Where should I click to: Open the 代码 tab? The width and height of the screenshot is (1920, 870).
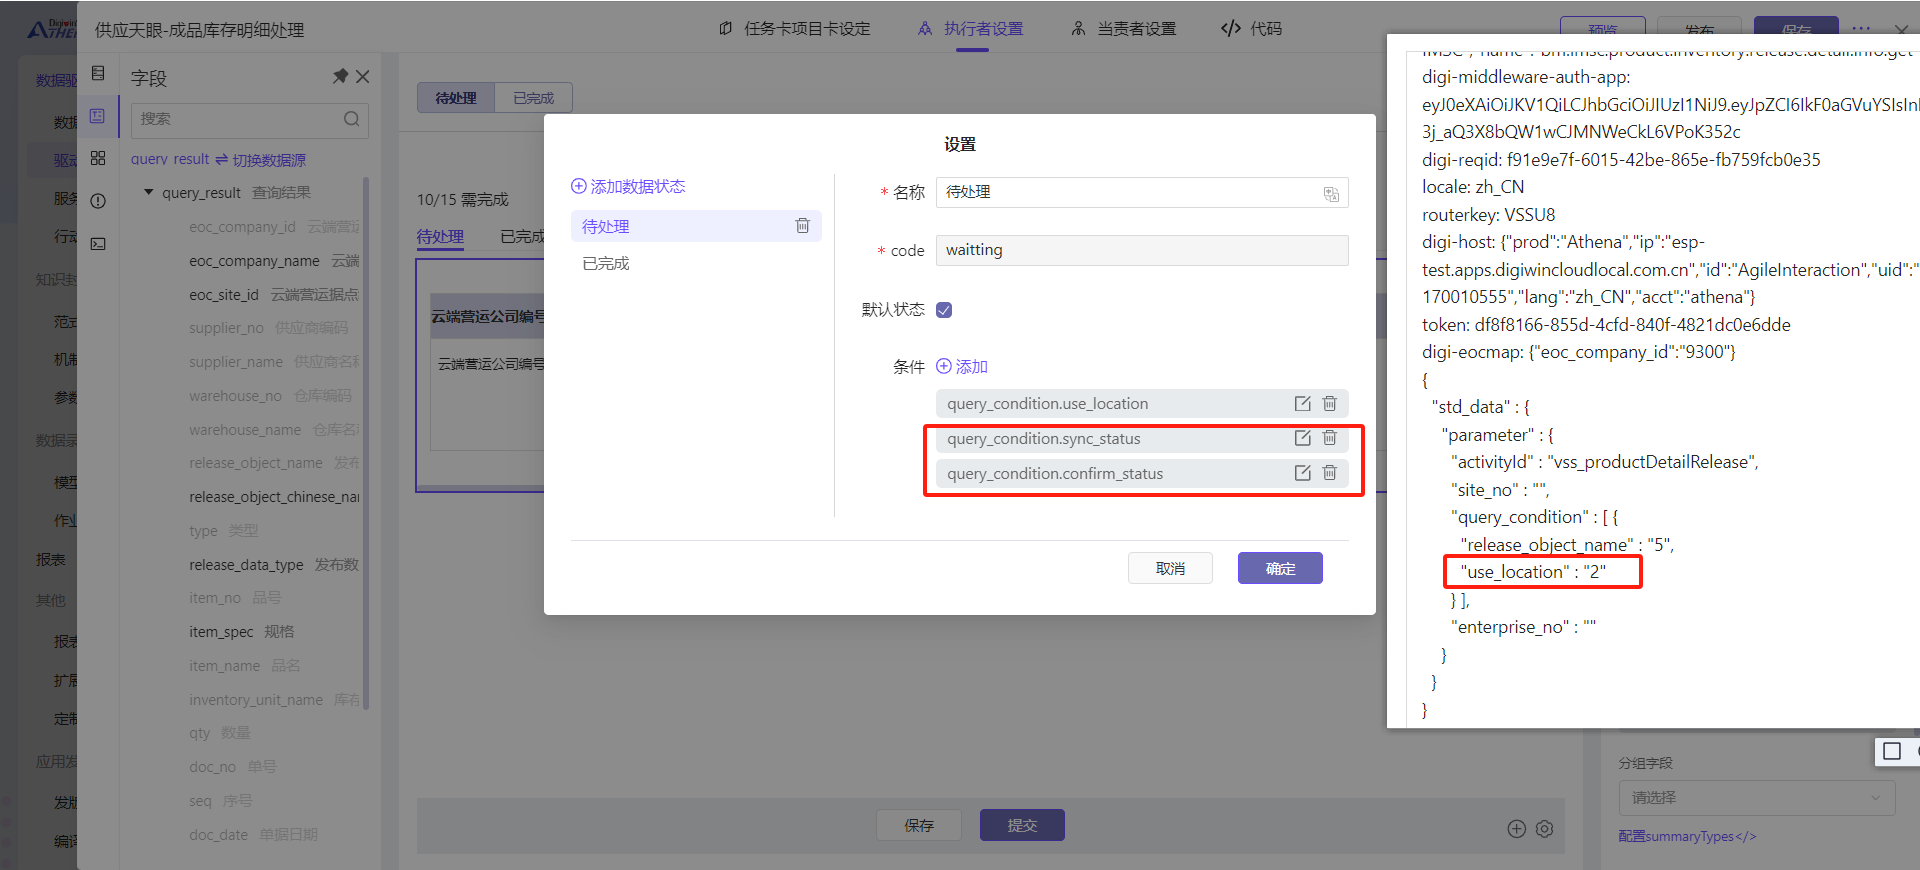click(x=1252, y=29)
